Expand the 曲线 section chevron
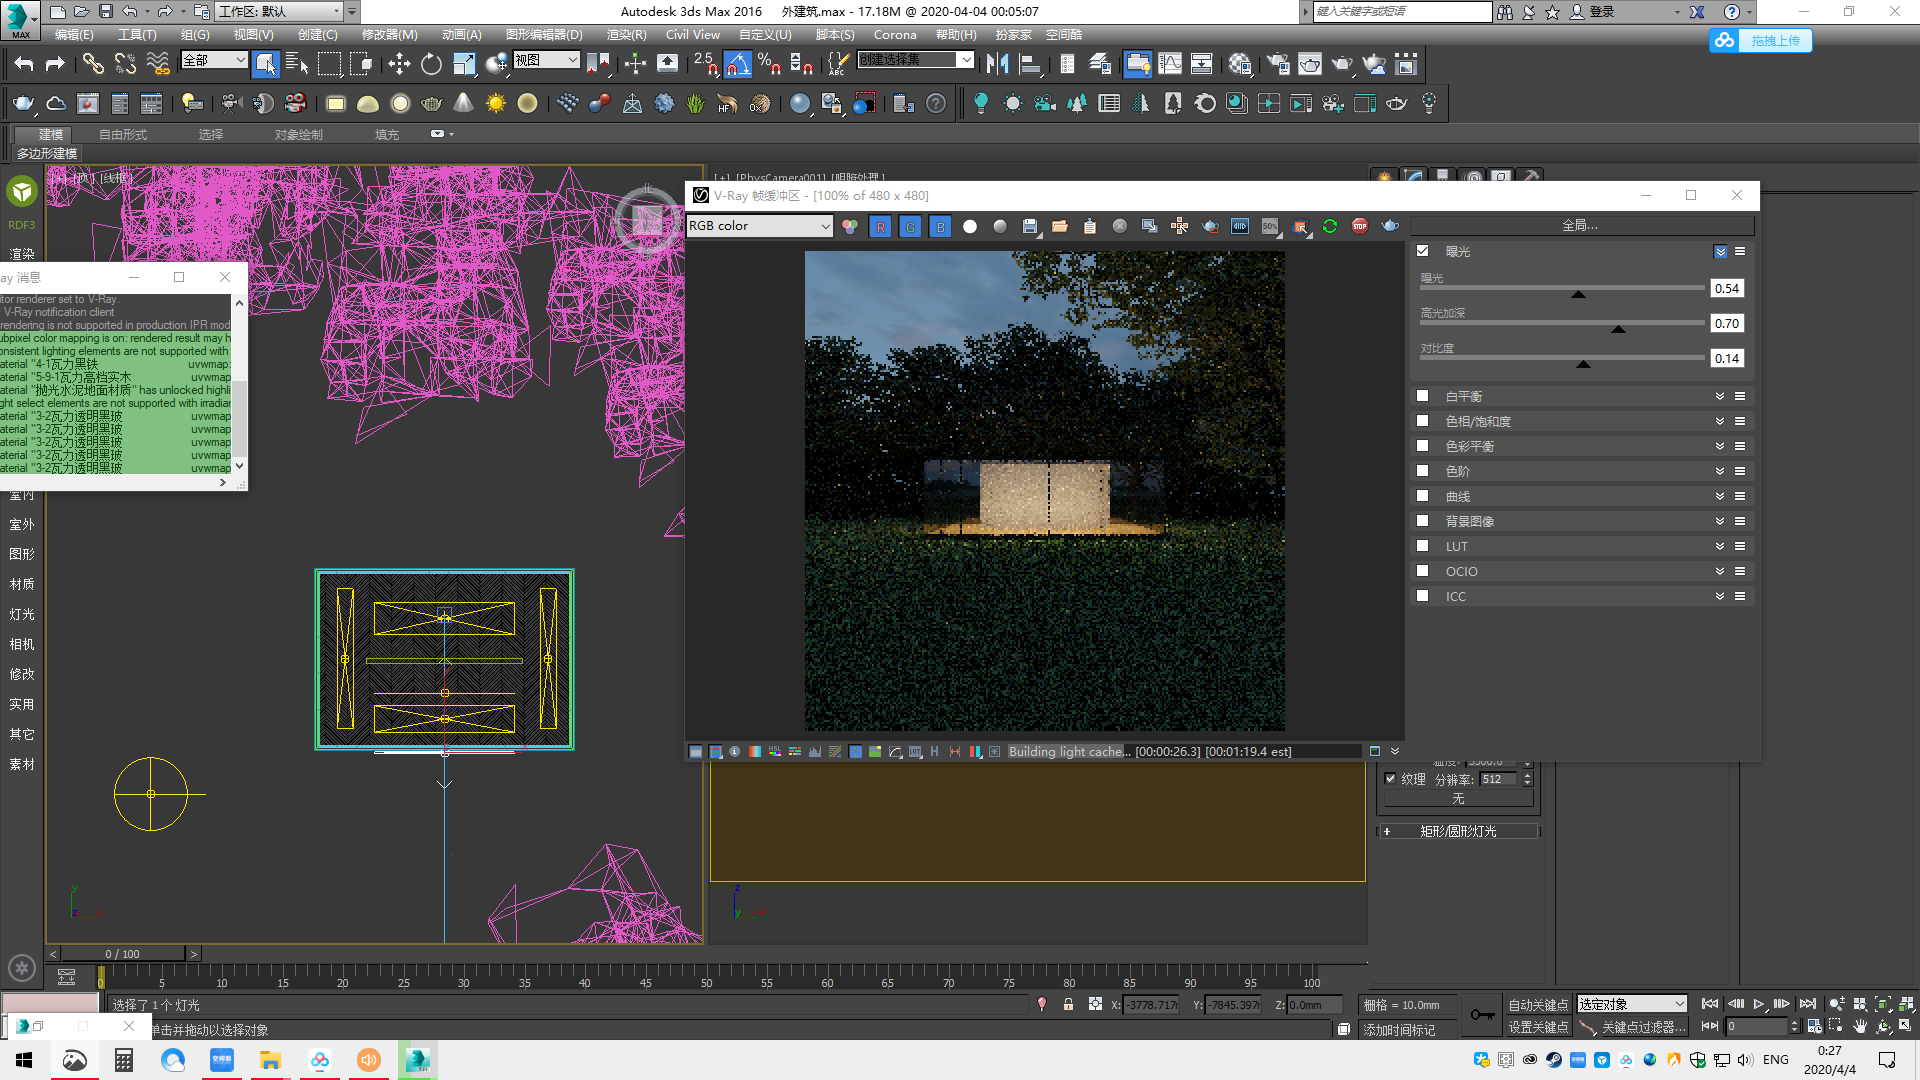Viewport: 1920px width, 1080px height. point(1720,496)
